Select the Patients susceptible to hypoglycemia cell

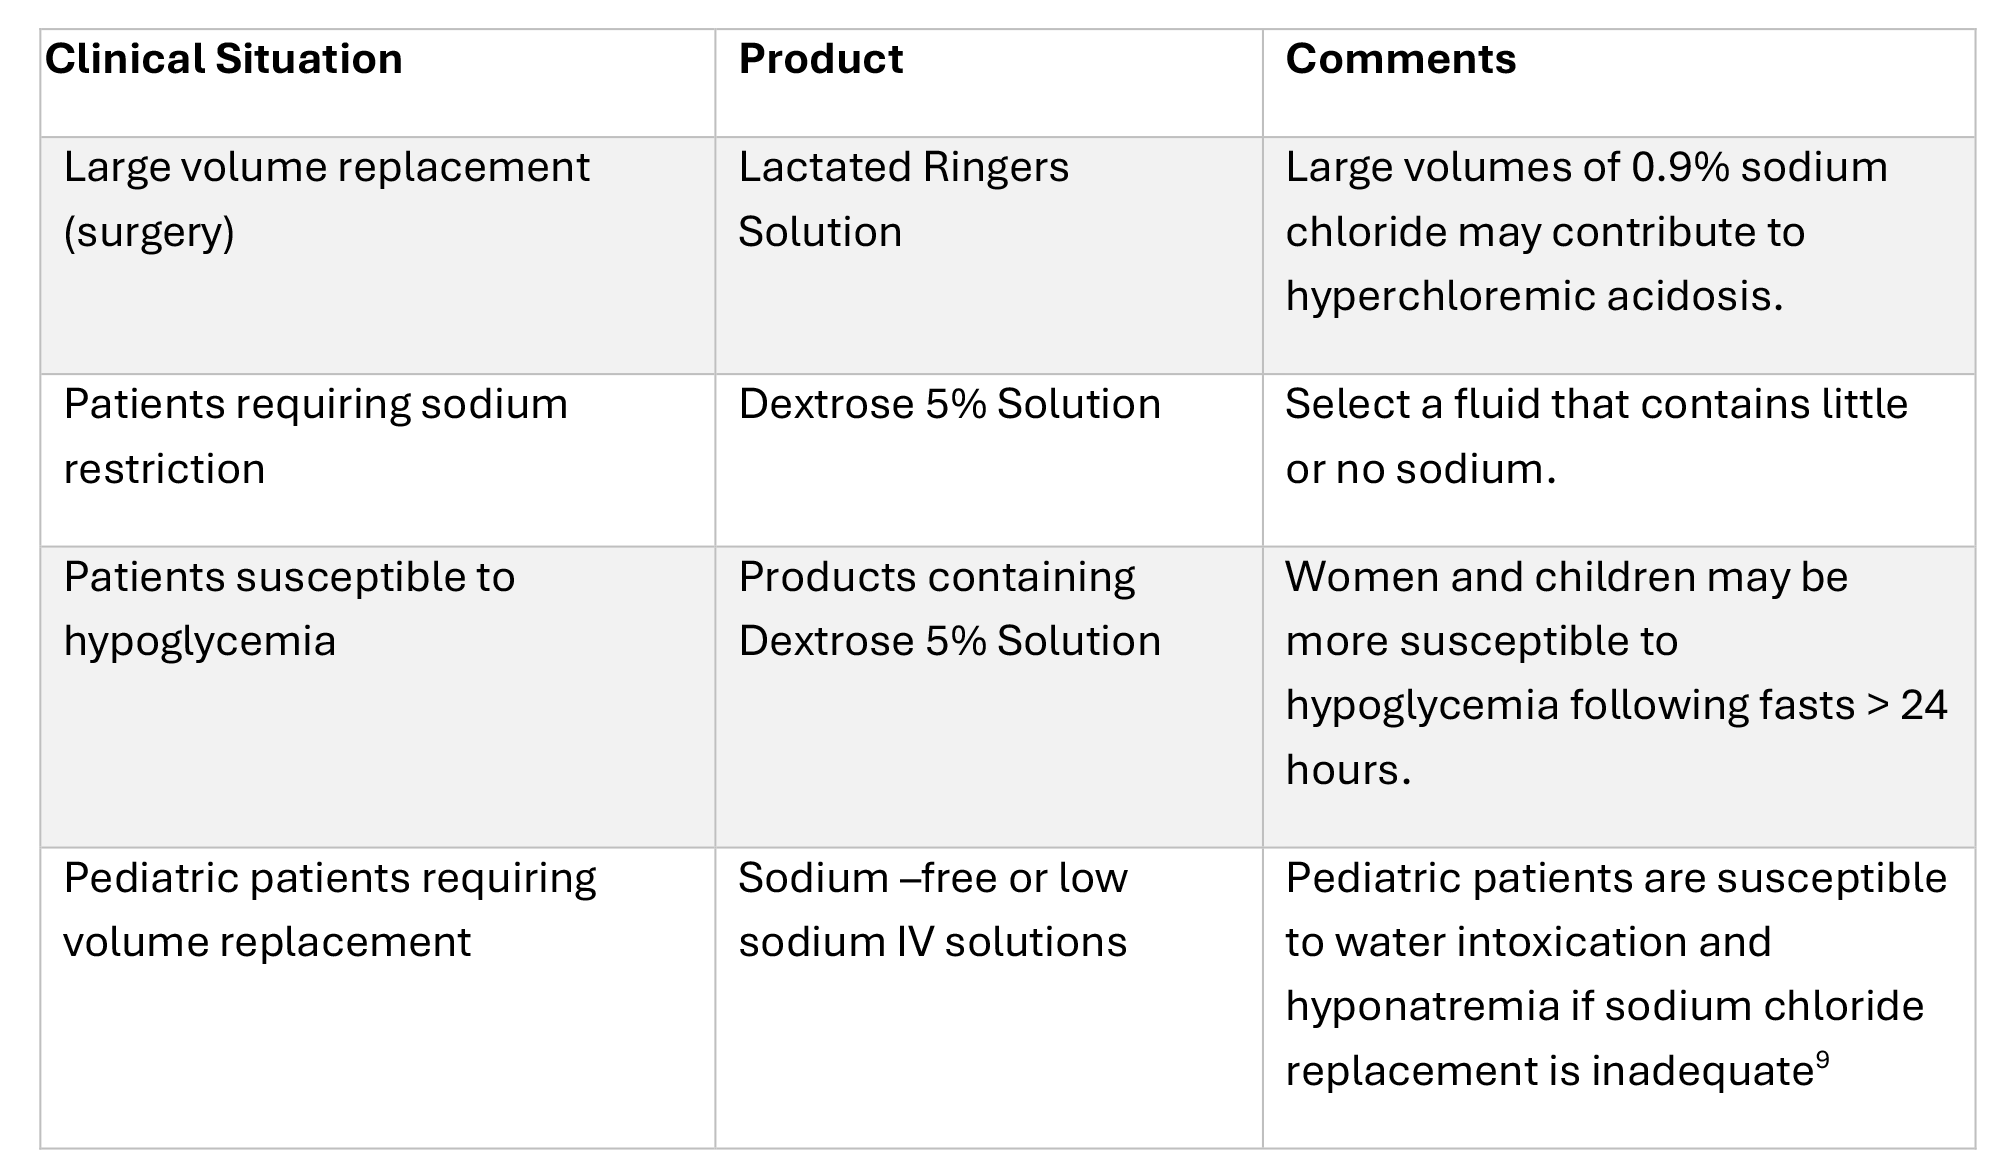(x=289, y=608)
